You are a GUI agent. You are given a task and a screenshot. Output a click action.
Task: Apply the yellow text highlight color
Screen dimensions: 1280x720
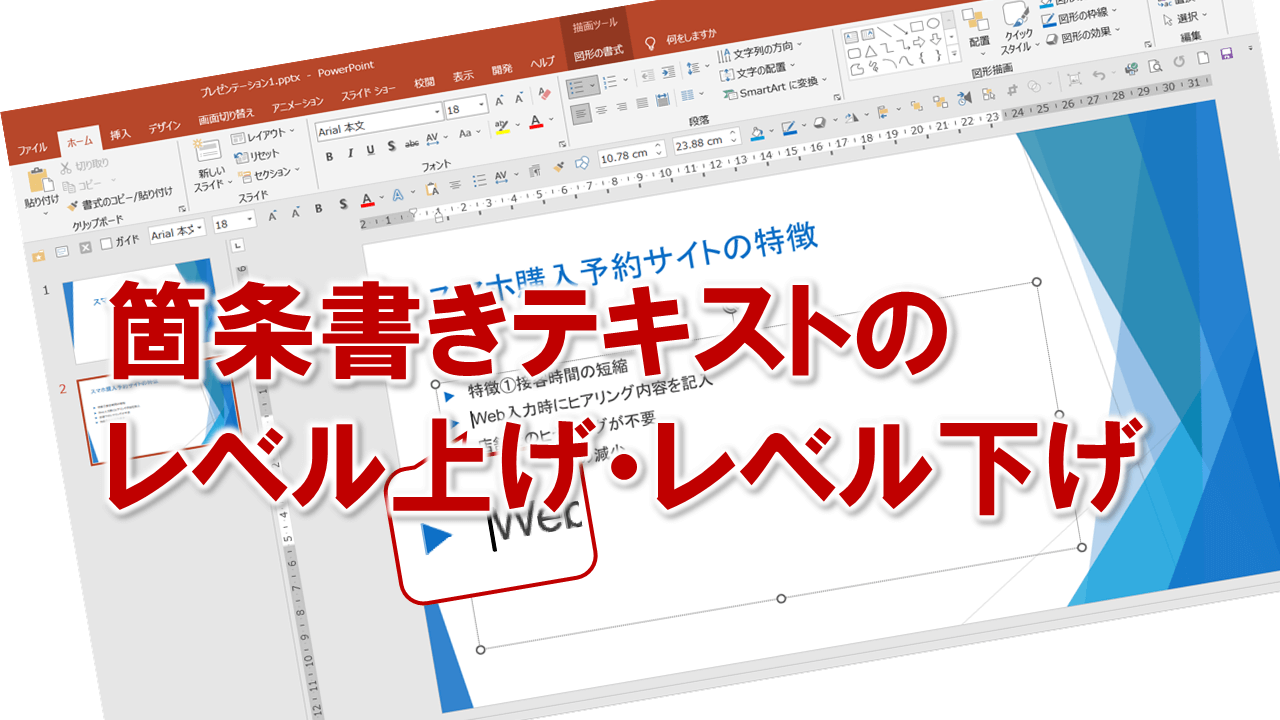tap(502, 128)
